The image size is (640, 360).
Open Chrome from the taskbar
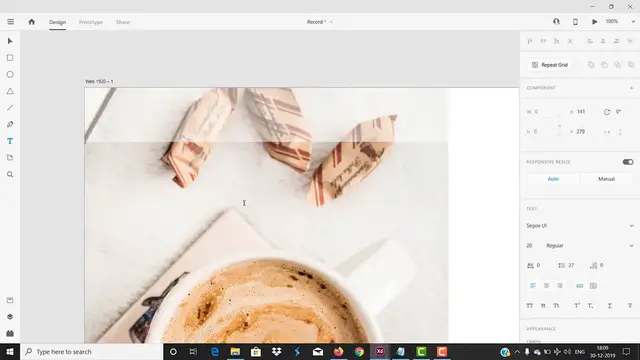click(x=359, y=351)
